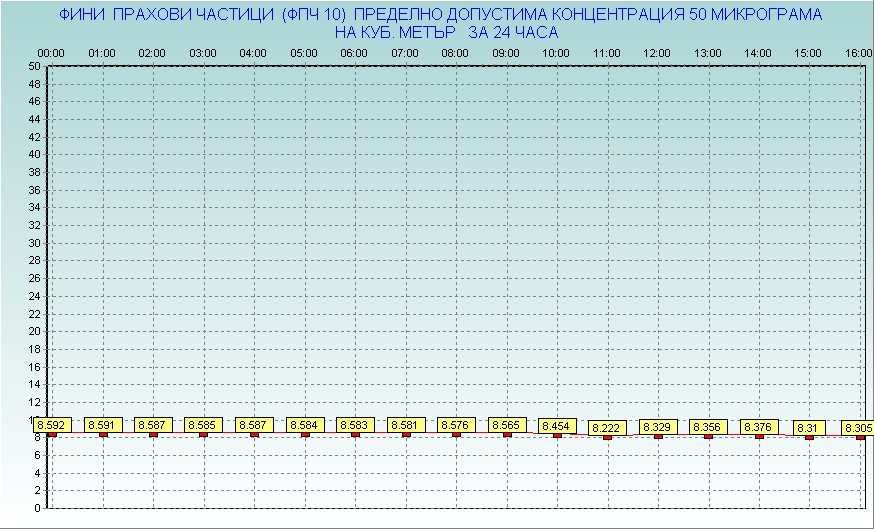874x529 pixels.
Task: Select the 8.584 value label
Action: [304, 425]
